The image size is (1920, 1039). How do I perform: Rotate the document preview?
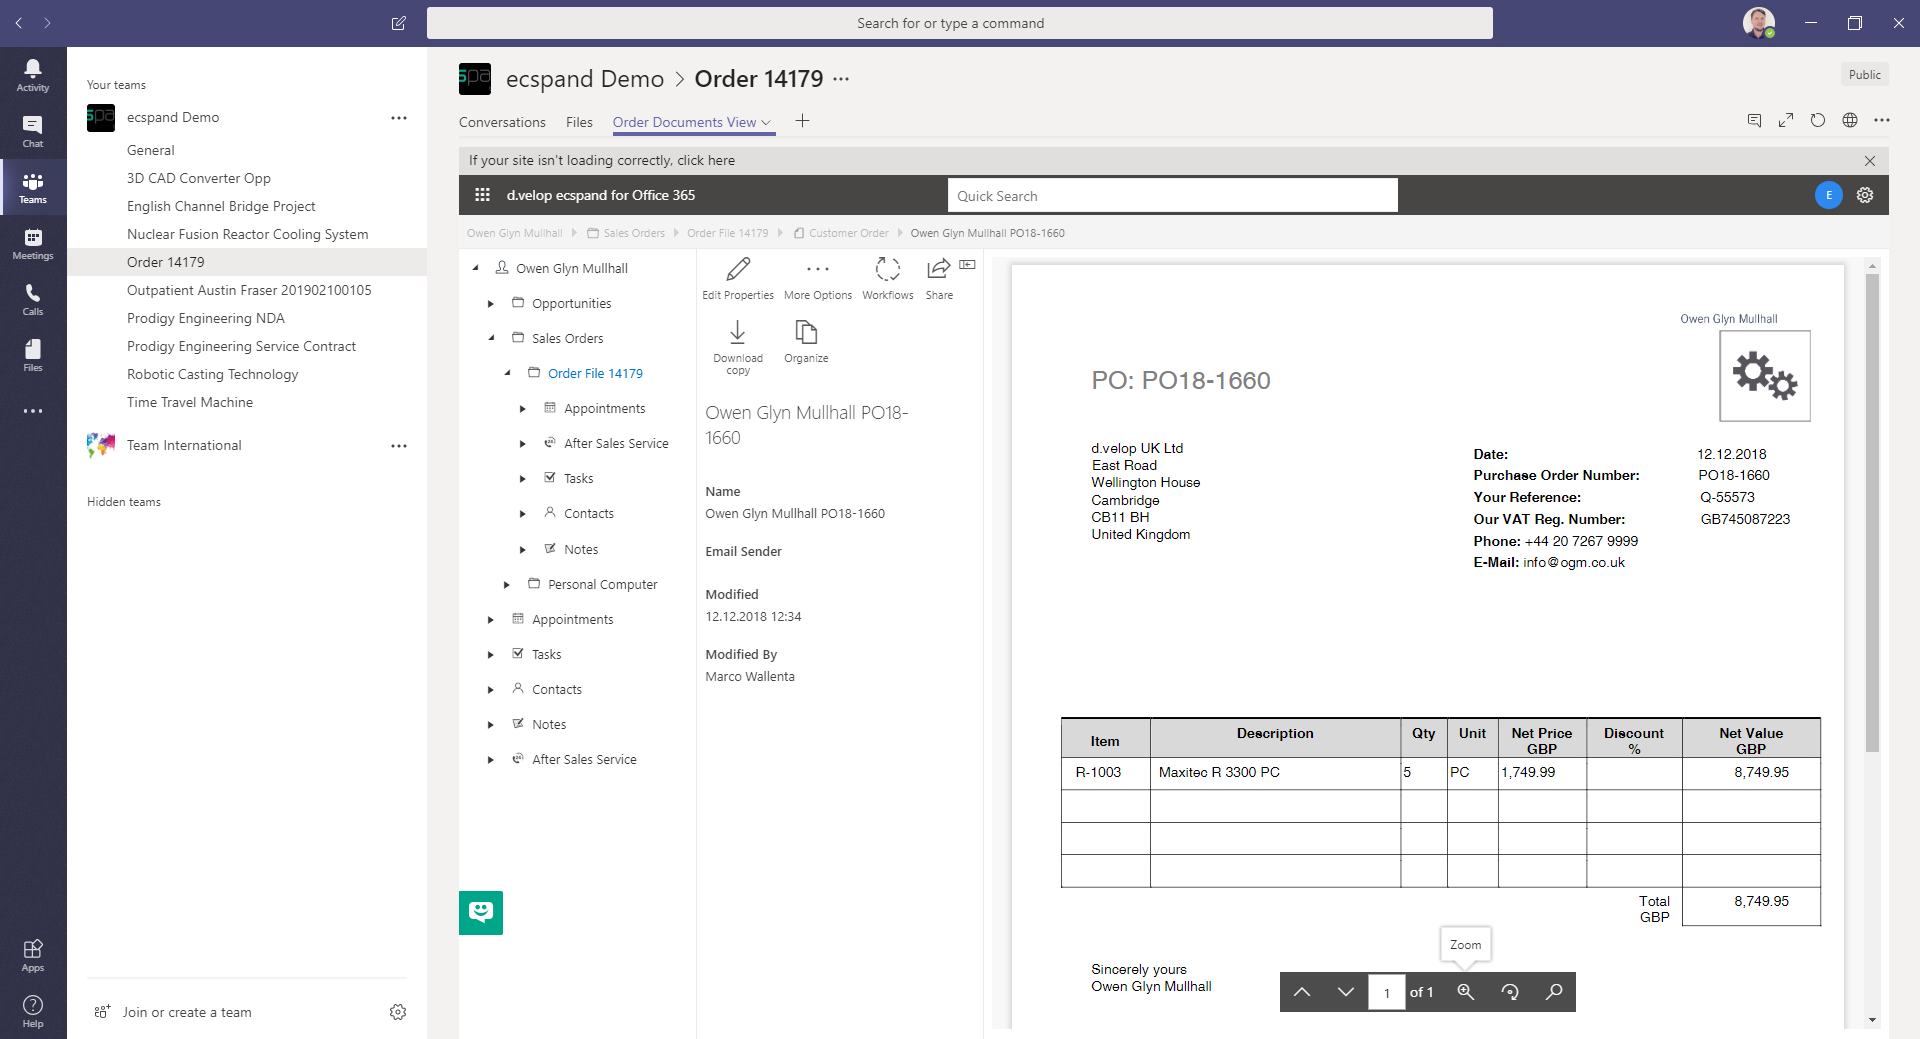1510,992
